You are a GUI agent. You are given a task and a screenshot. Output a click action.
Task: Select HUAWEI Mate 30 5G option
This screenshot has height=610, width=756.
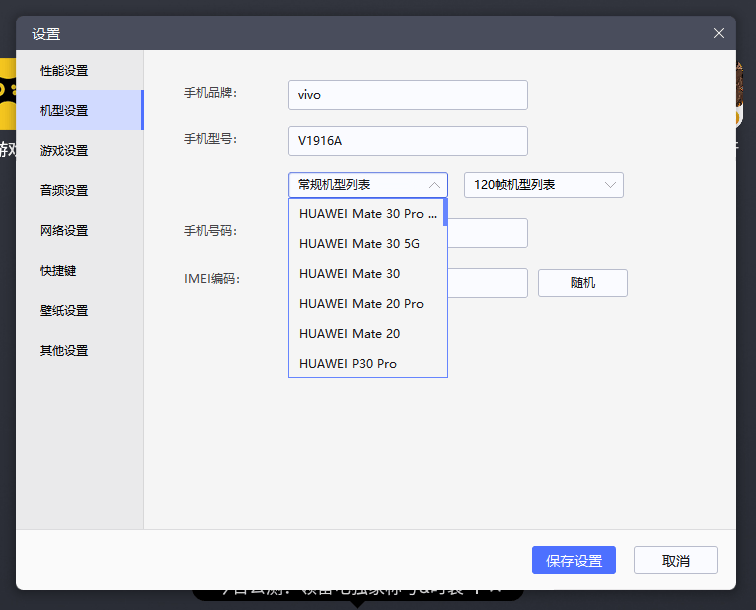[366, 244]
